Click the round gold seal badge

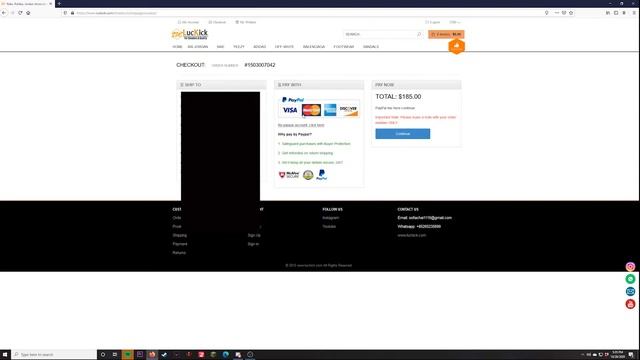click(x=308, y=175)
